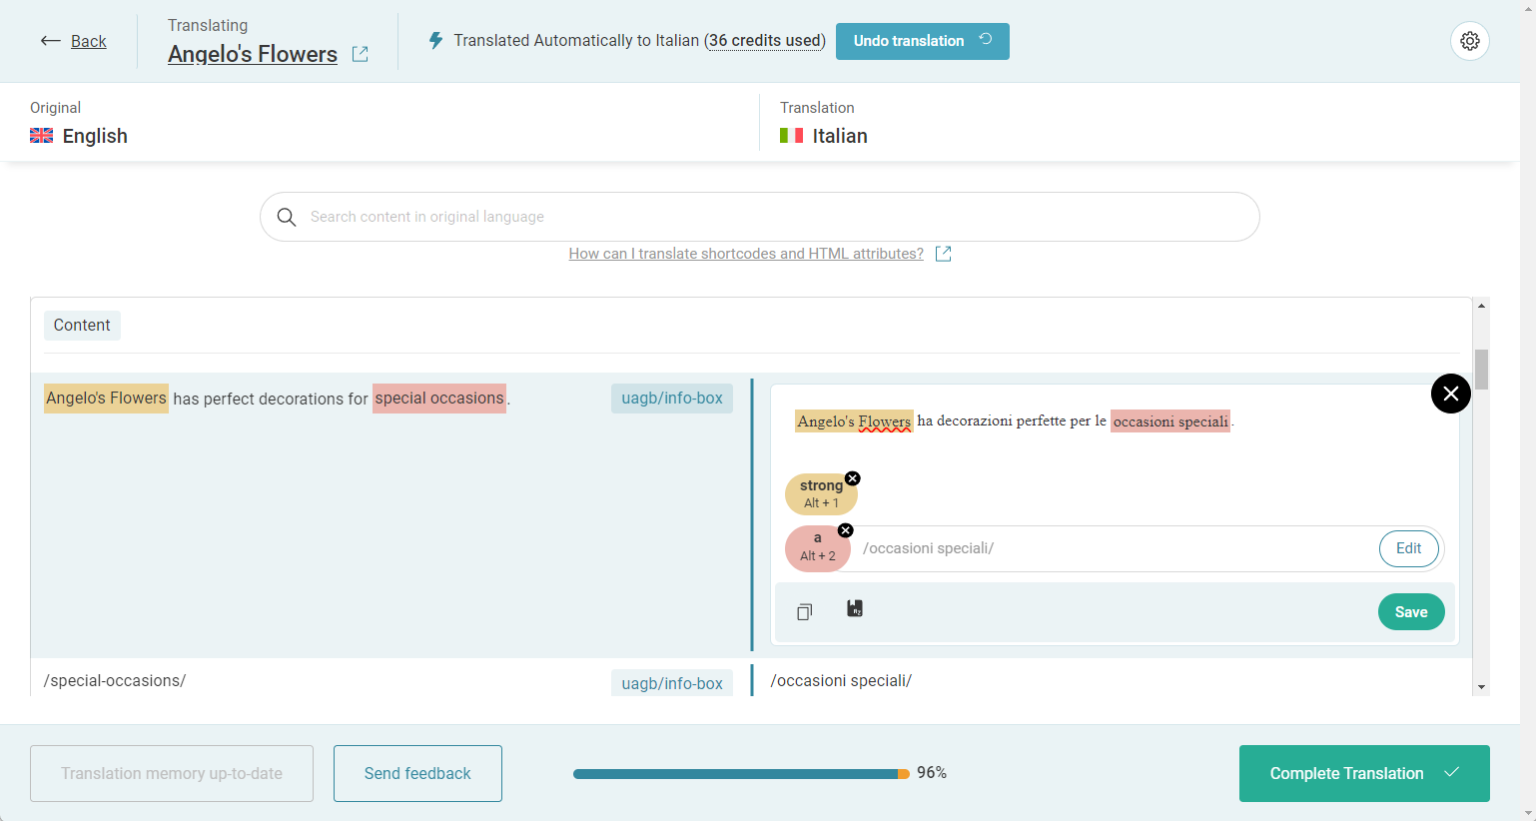
Task: Remove the link marker labeled a
Action: pyautogui.click(x=845, y=530)
